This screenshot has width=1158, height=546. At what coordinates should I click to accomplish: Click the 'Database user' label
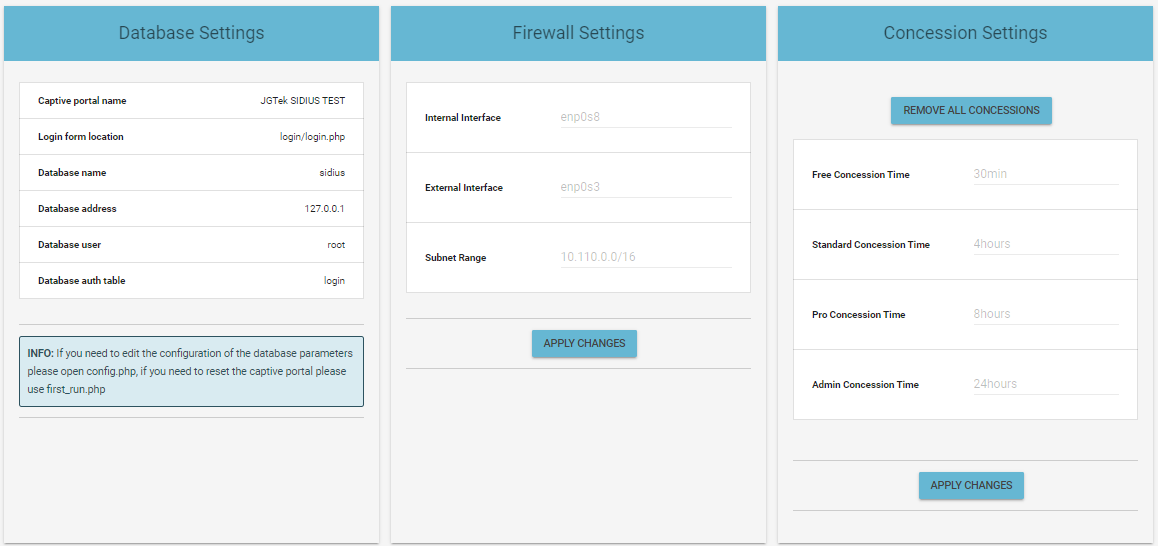click(x=69, y=245)
